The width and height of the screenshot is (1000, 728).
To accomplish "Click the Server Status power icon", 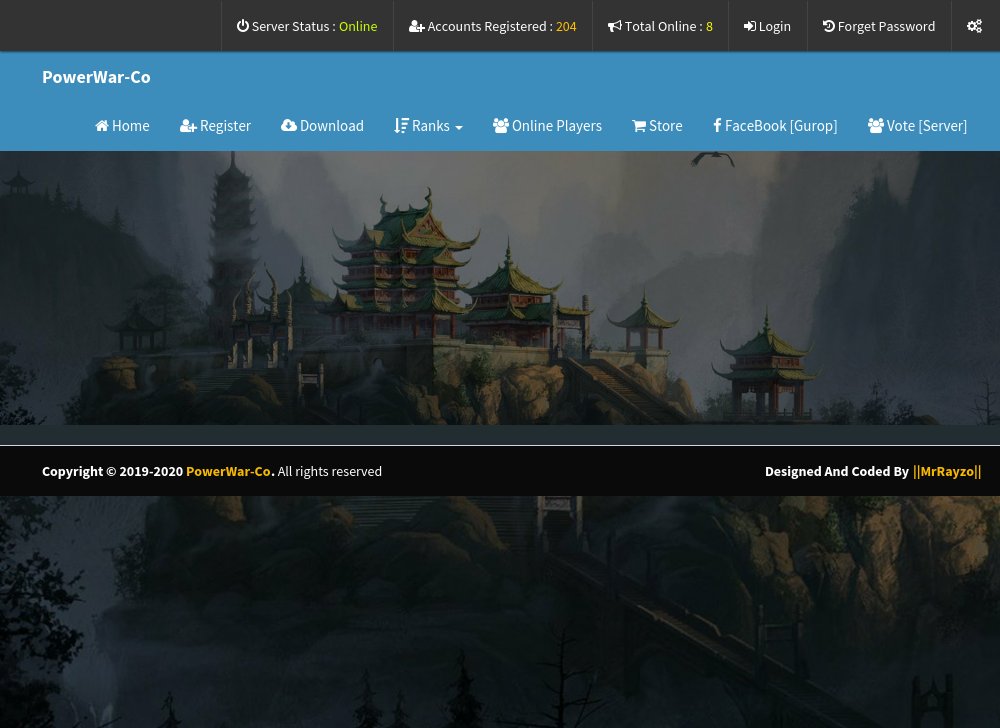I will pos(243,26).
